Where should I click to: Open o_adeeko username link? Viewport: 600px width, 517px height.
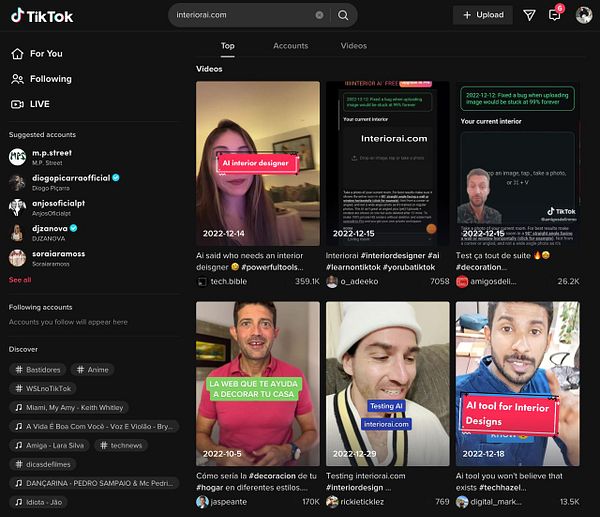coord(359,282)
